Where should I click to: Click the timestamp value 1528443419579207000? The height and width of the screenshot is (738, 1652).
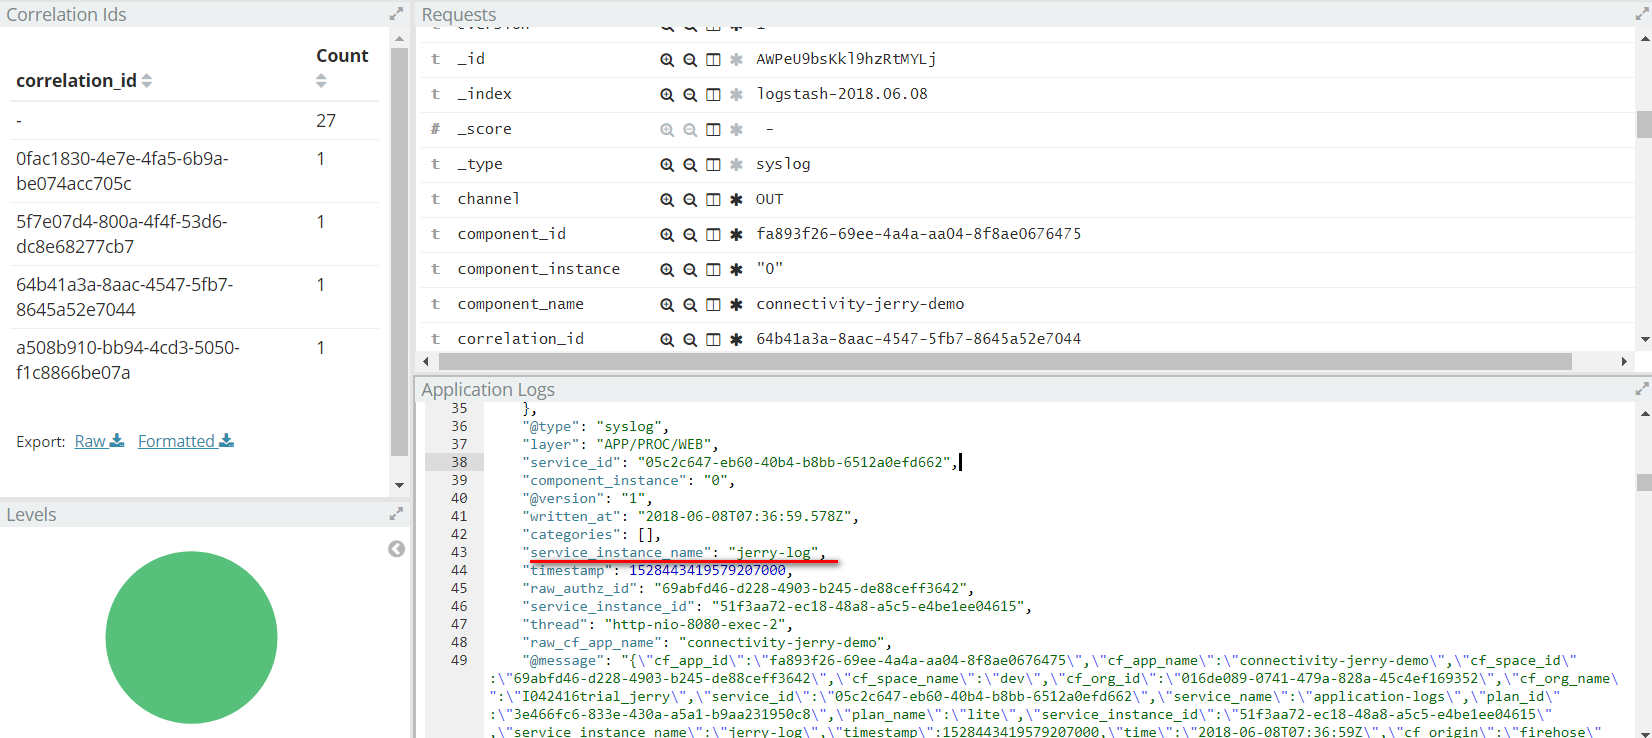click(x=707, y=570)
